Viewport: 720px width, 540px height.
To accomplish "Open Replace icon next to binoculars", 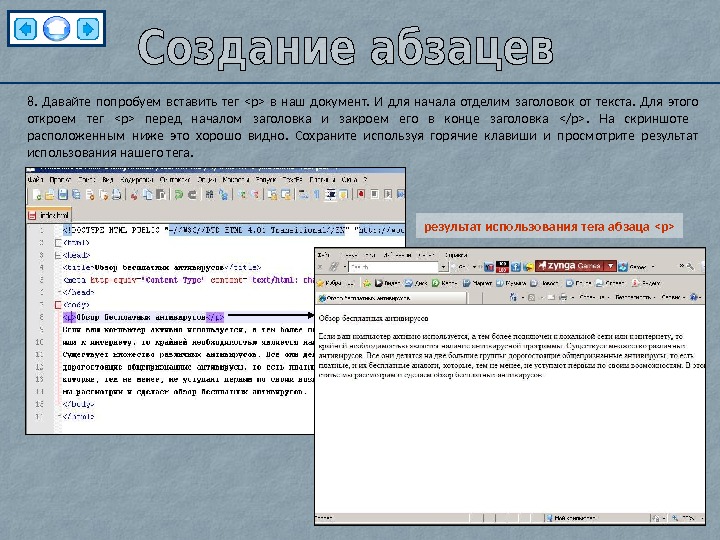I will 223,195.
